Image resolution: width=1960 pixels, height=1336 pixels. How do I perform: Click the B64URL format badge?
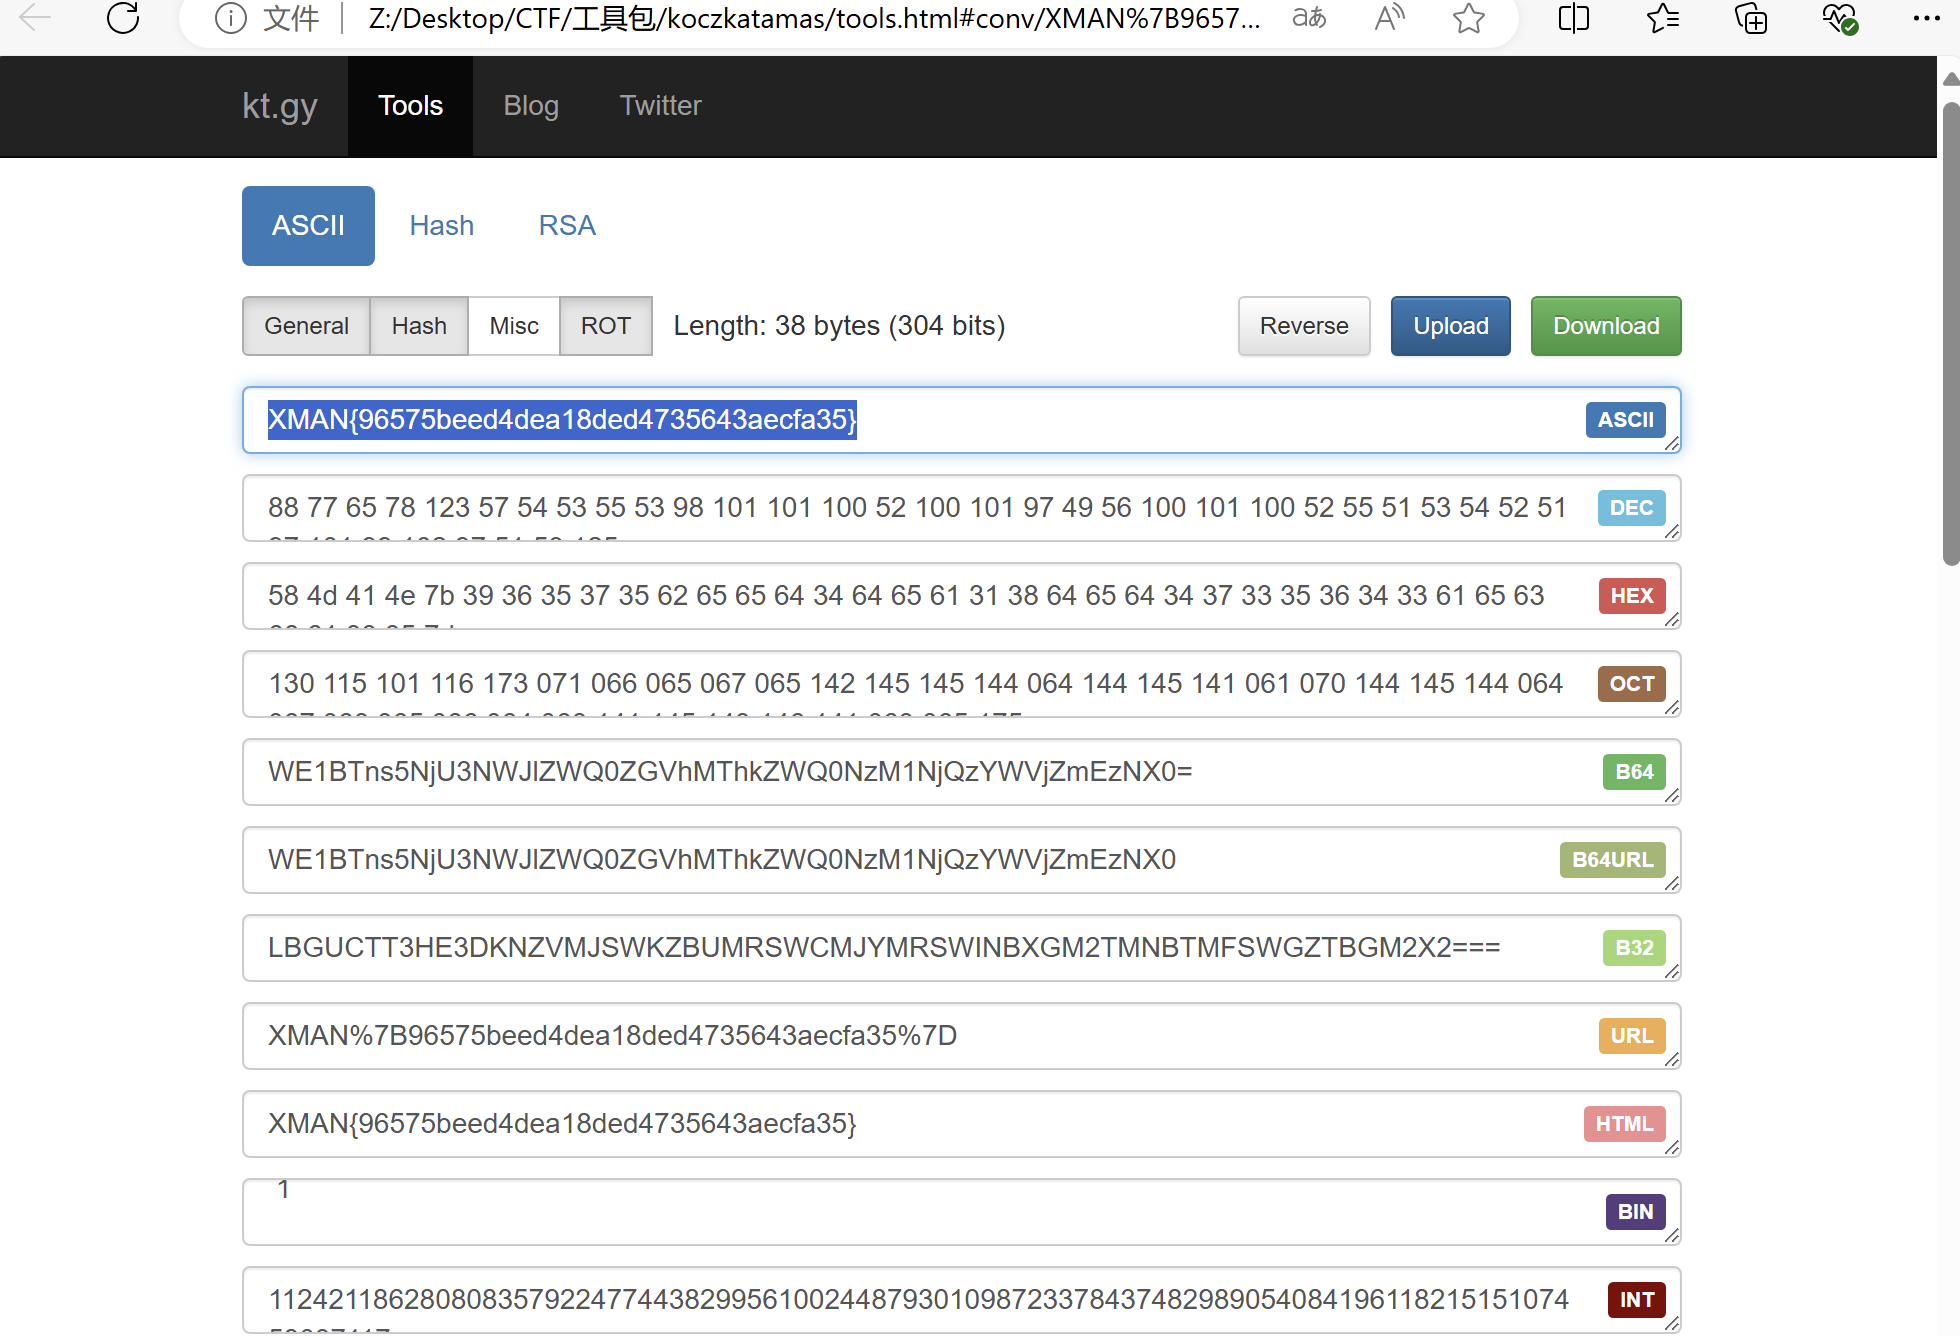click(1611, 859)
